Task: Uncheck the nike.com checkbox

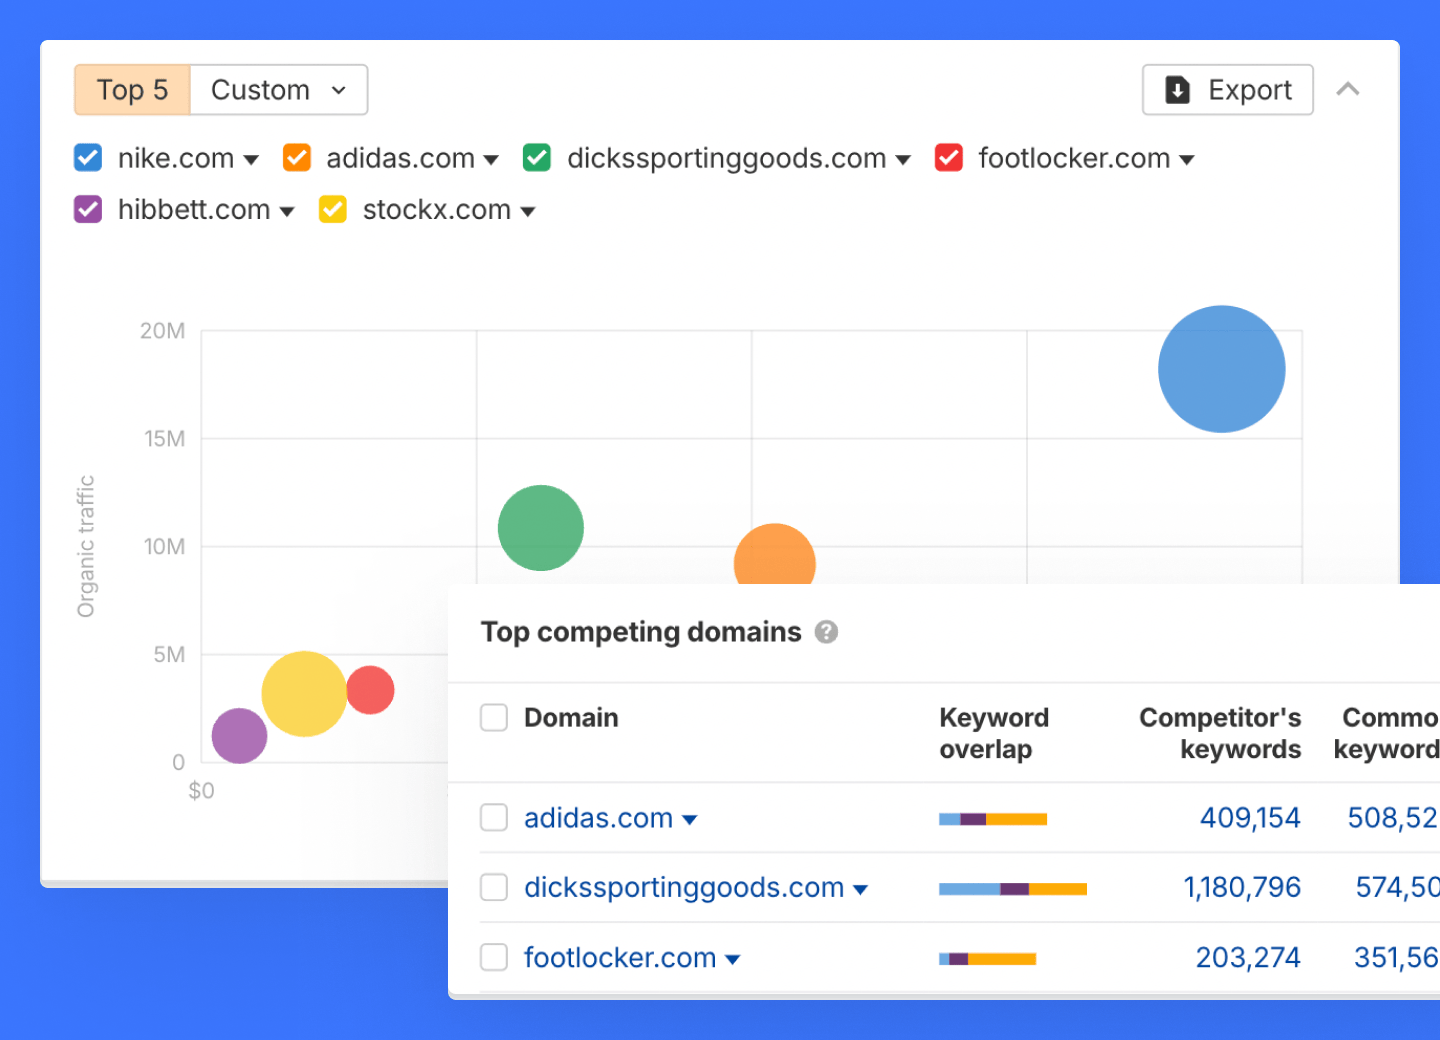Action: [x=87, y=157]
